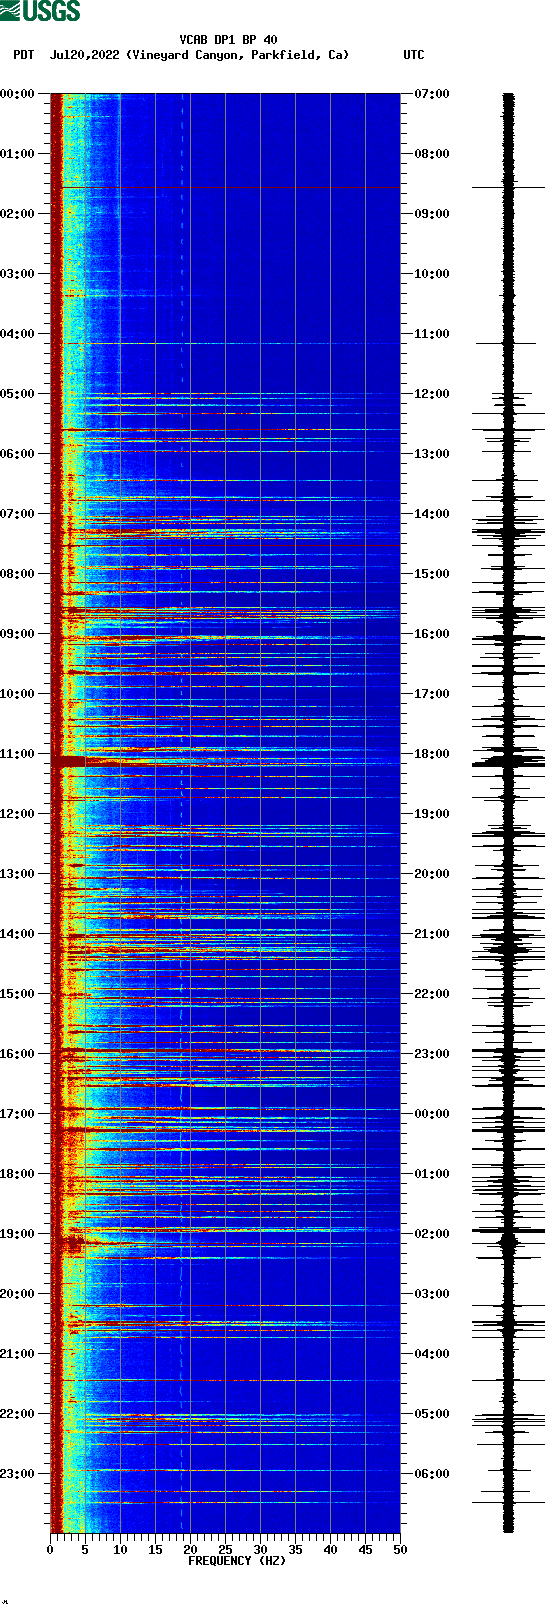
Task: Click the 08:00 PDT time label
Action: [x=17, y=574]
